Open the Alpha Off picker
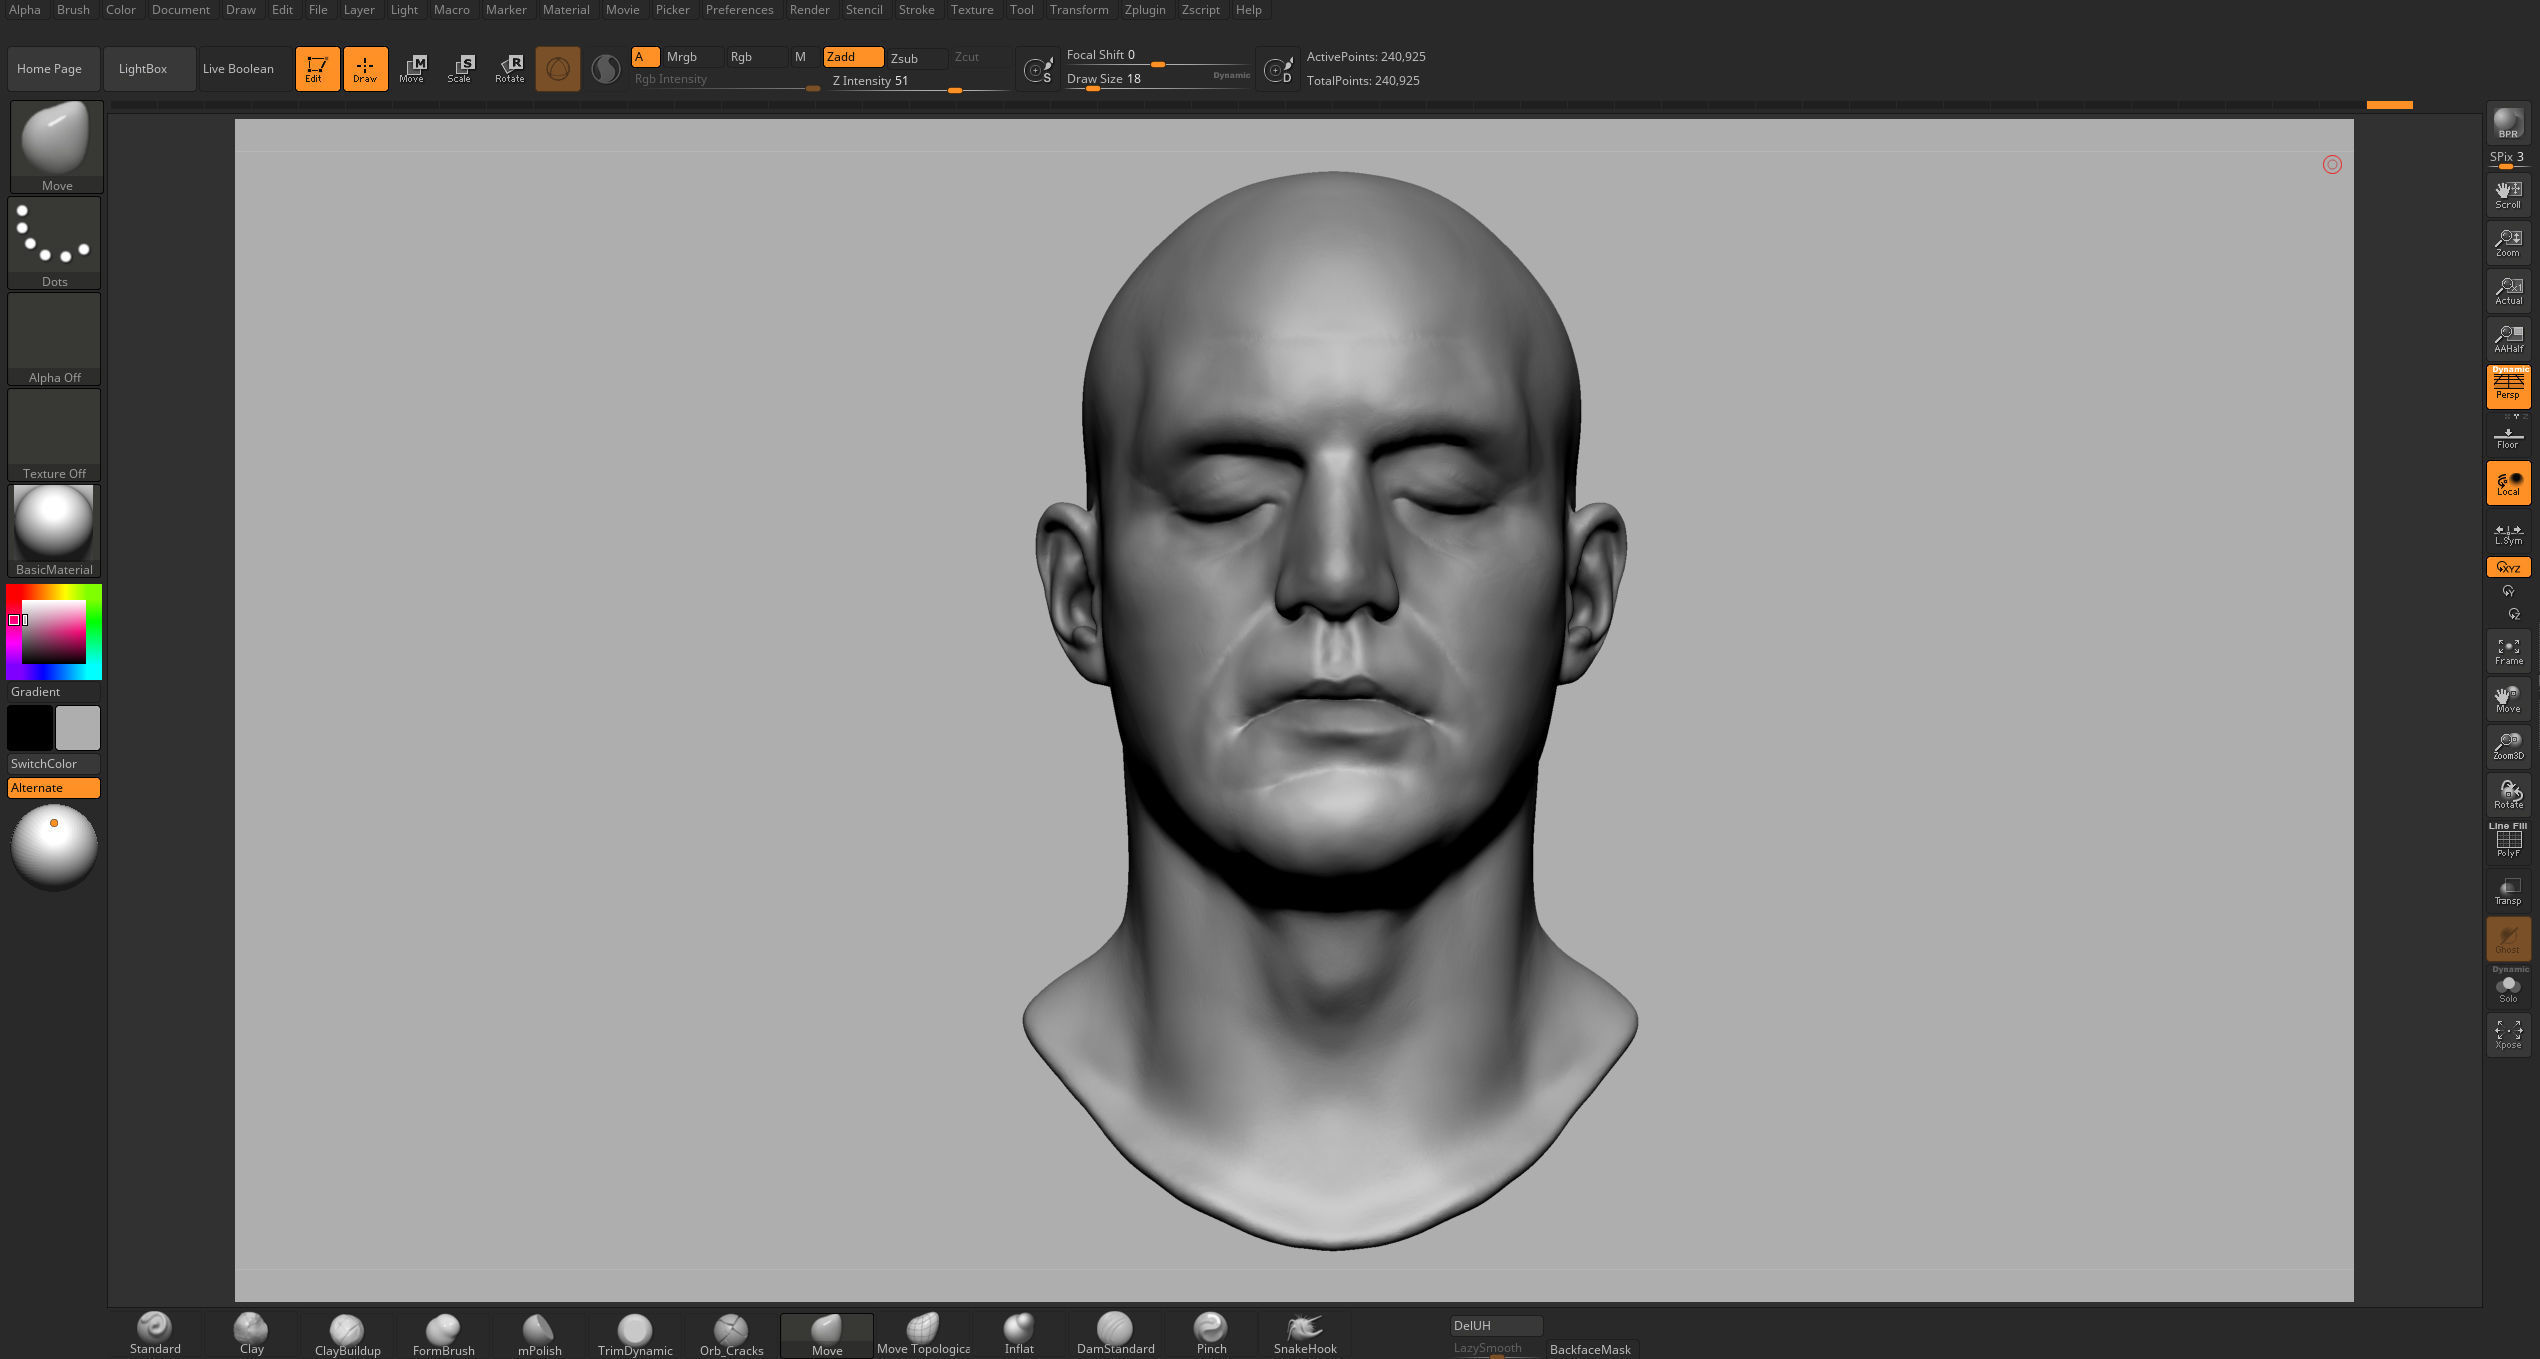This screenshot has width=2540, height=1359. (54, 339)
